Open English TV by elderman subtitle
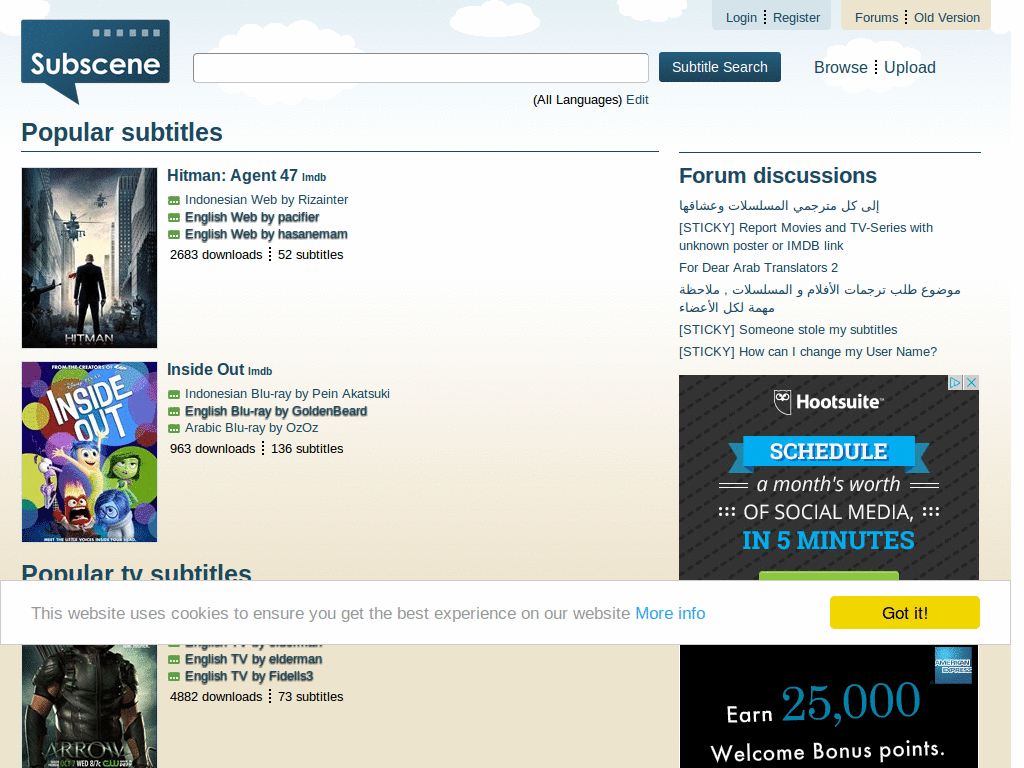Viewport: 1024px width, 768px height. 253,659
